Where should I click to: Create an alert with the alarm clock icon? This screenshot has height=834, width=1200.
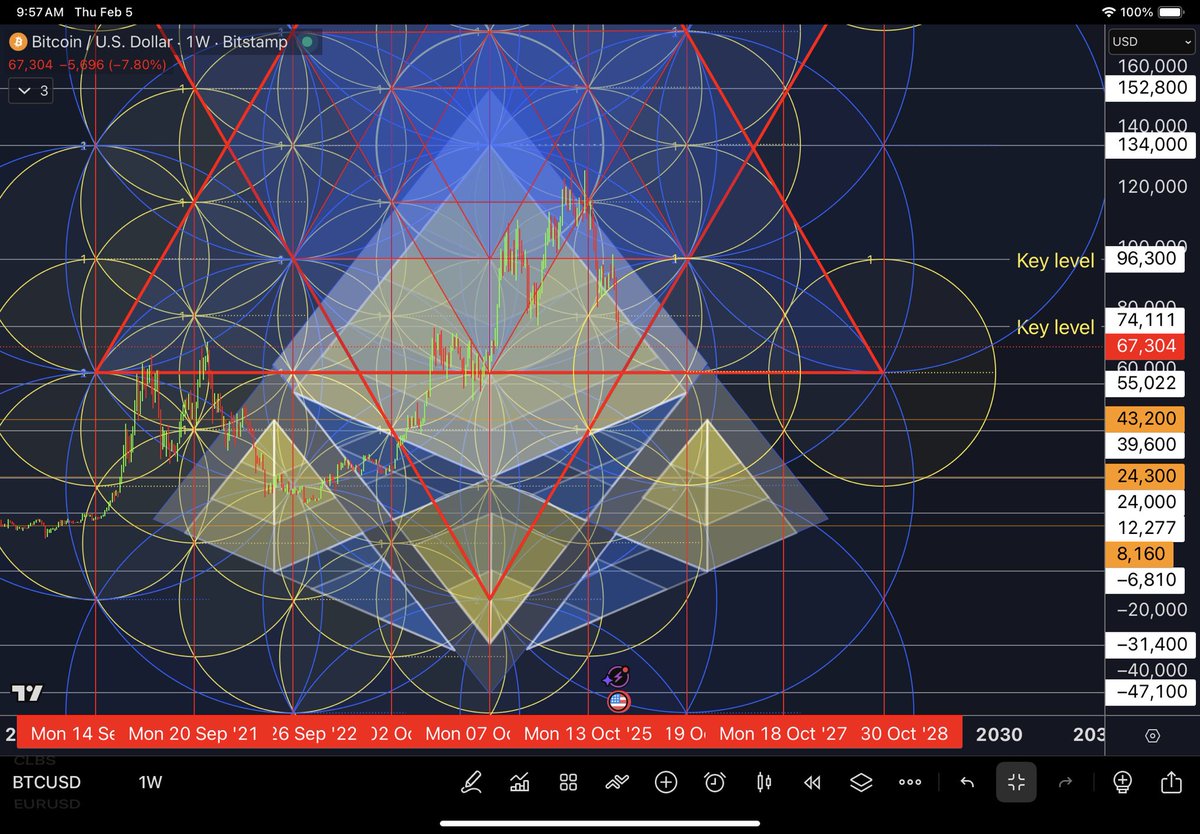(x=715, y=782)
